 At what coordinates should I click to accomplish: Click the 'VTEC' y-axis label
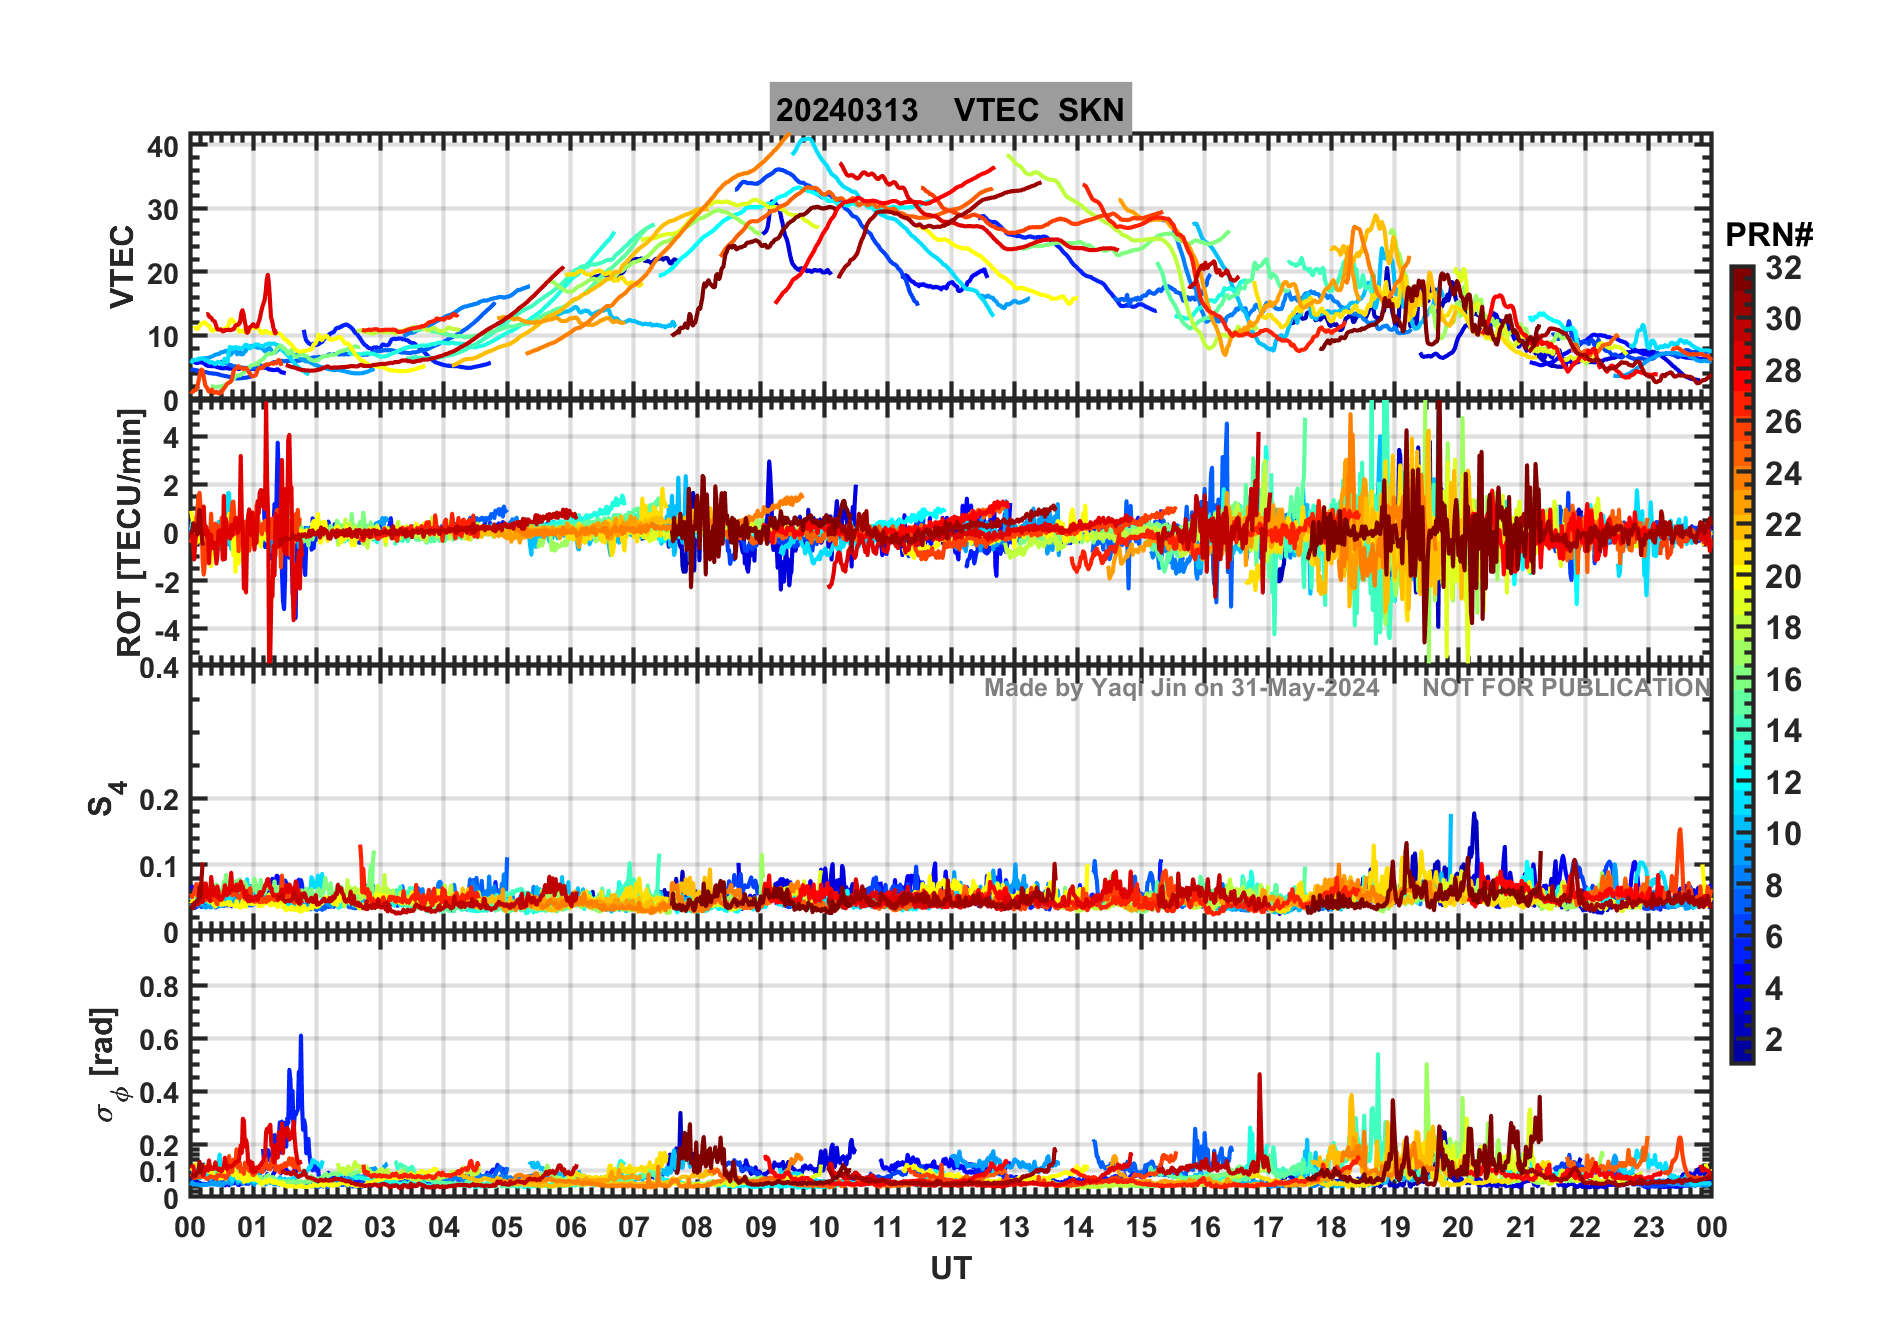122,266
